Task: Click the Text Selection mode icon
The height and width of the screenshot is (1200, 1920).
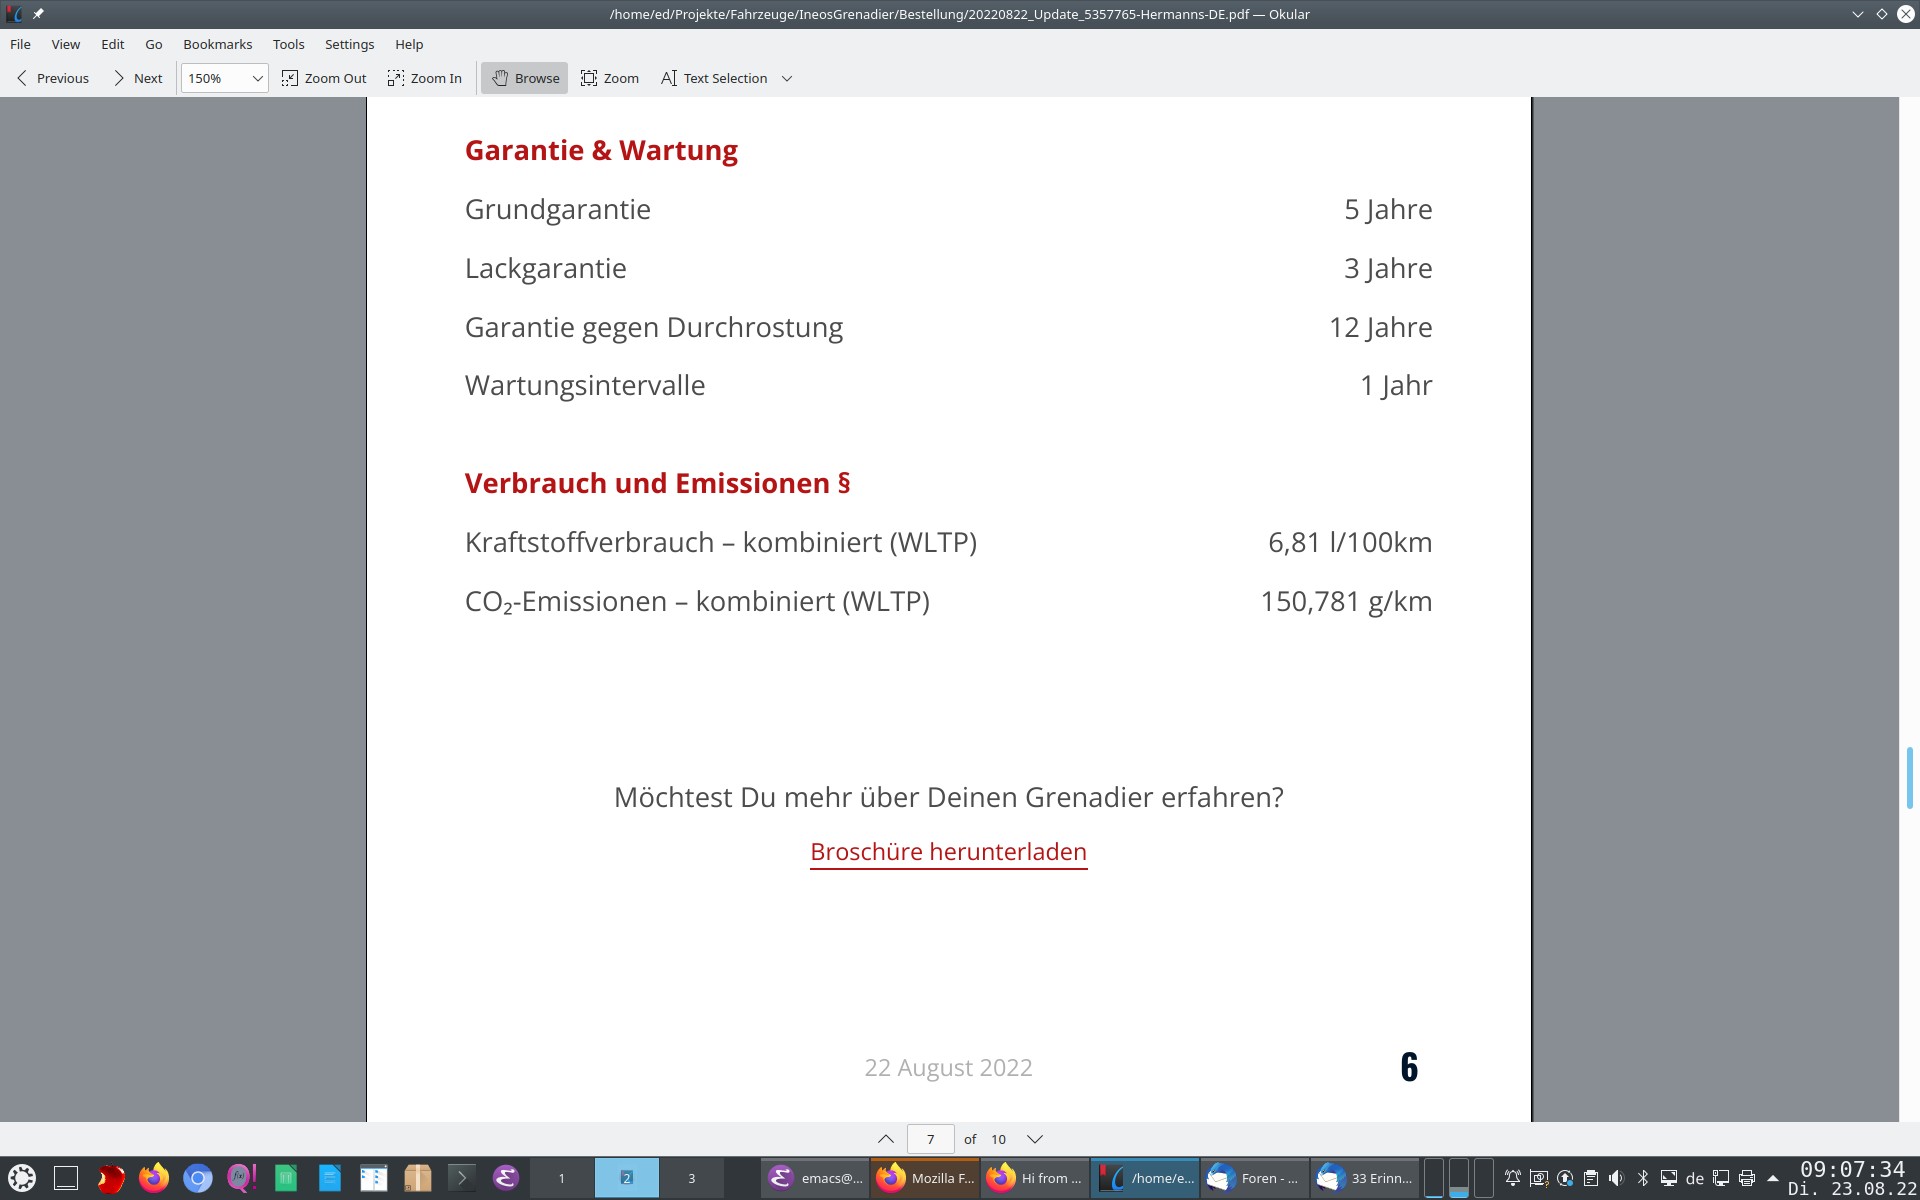Action: coord(669,77)
